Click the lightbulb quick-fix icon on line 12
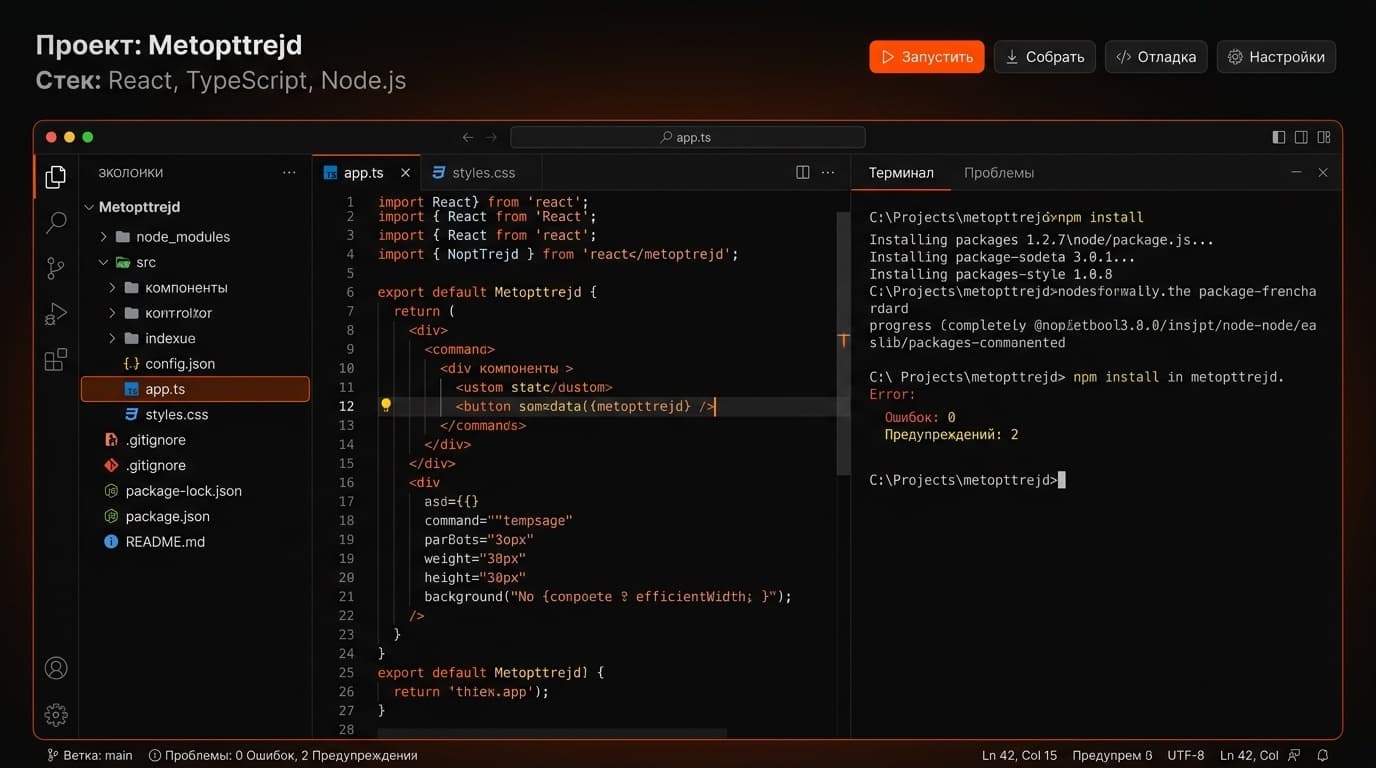The width and height of the screenshot is (1376, 768). (x=385, y=406)
